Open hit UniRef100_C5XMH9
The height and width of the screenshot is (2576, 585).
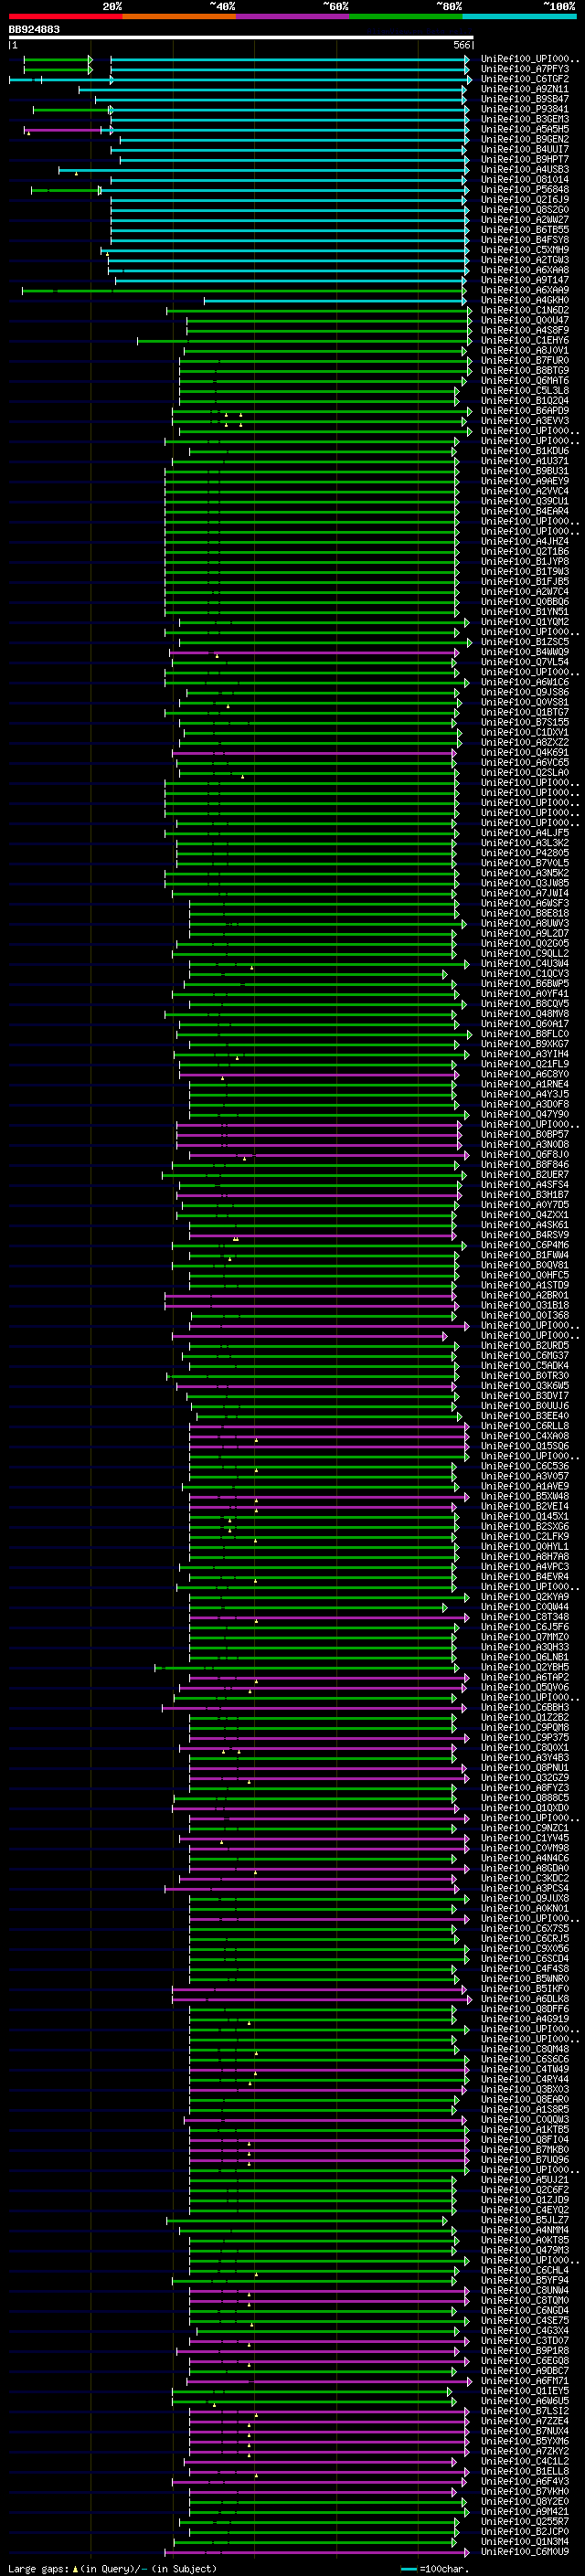coord(525,250)
